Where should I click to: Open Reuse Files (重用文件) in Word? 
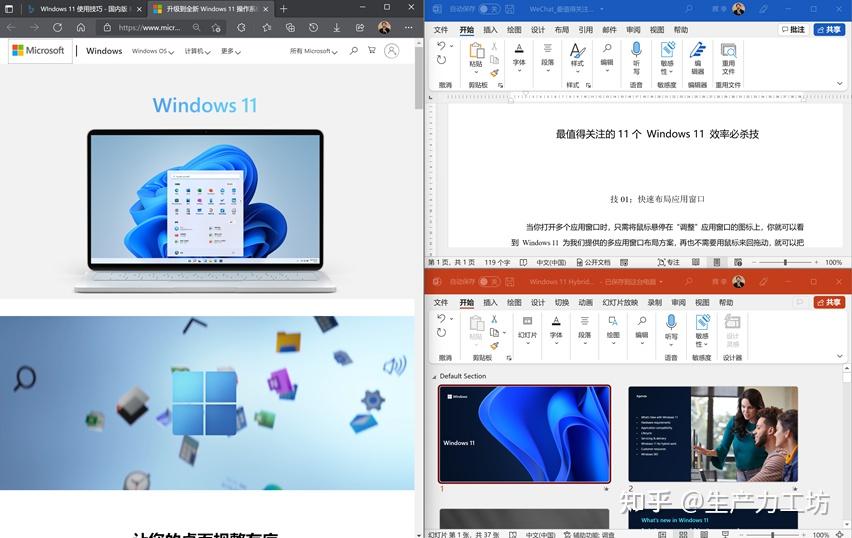pyautogui.click(x=728, y=59)
